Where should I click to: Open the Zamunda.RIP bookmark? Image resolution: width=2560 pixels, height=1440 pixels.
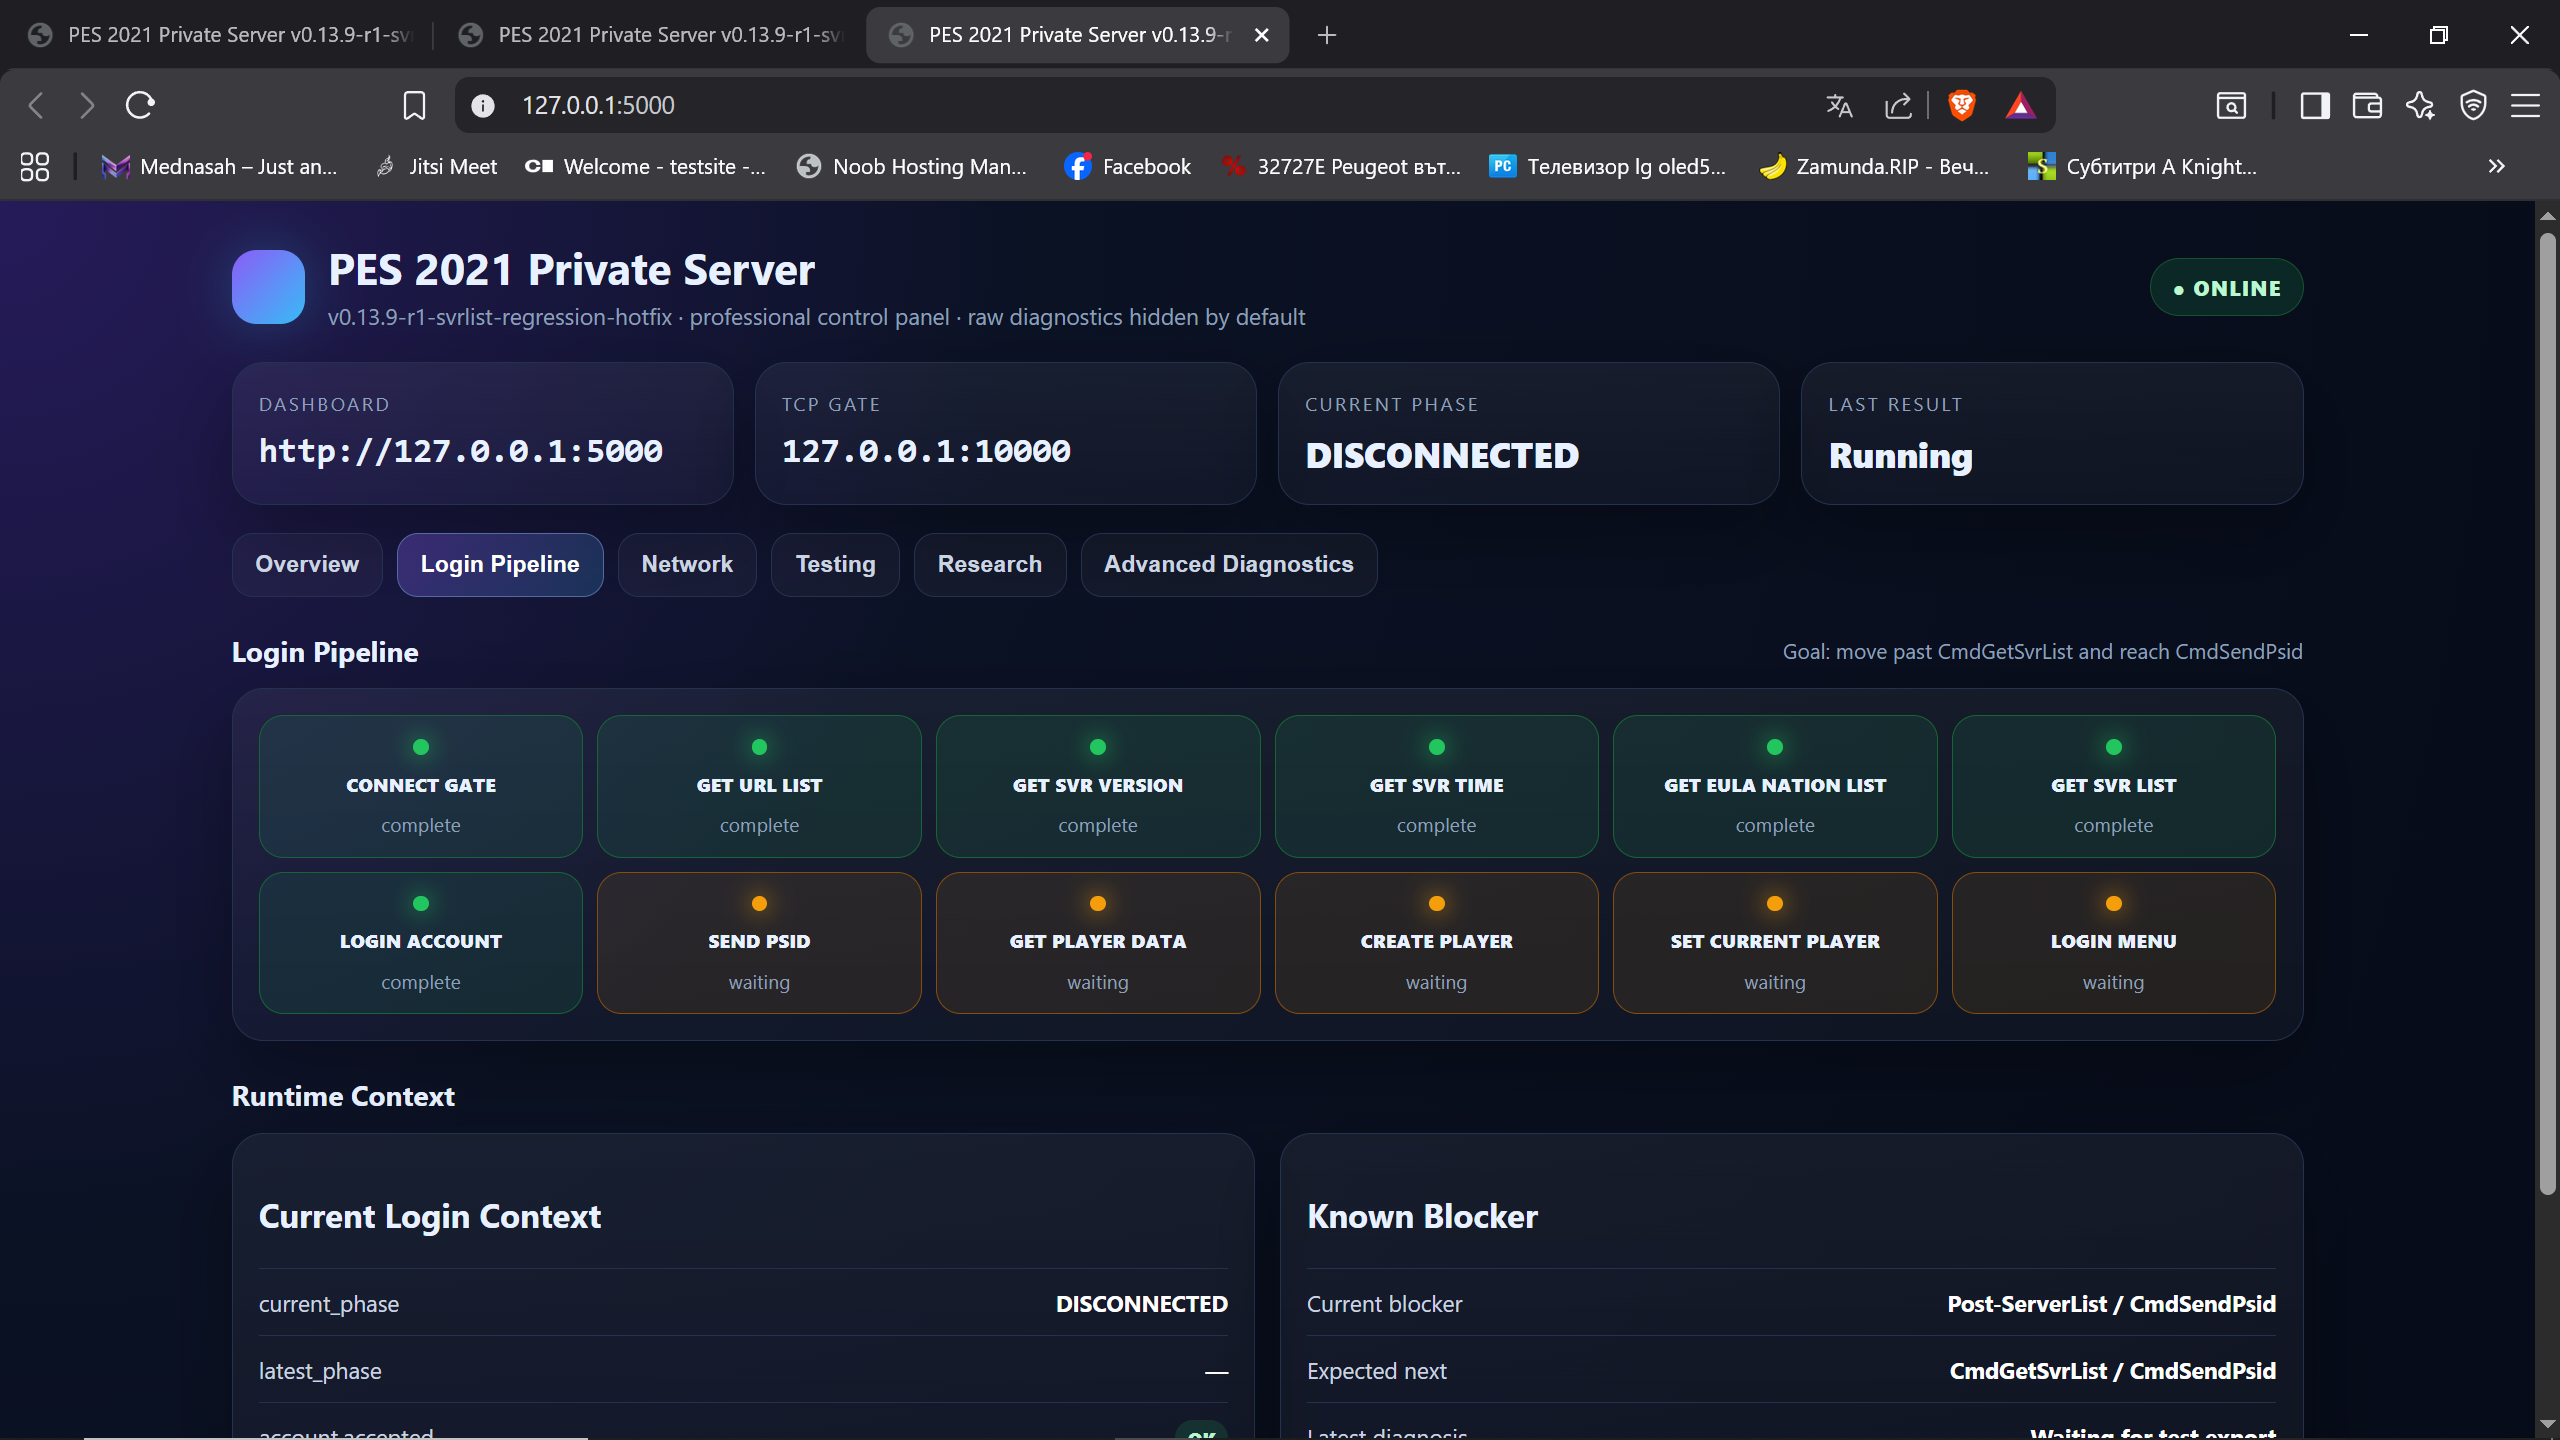pyautogui.click(x=1874, y=166)
